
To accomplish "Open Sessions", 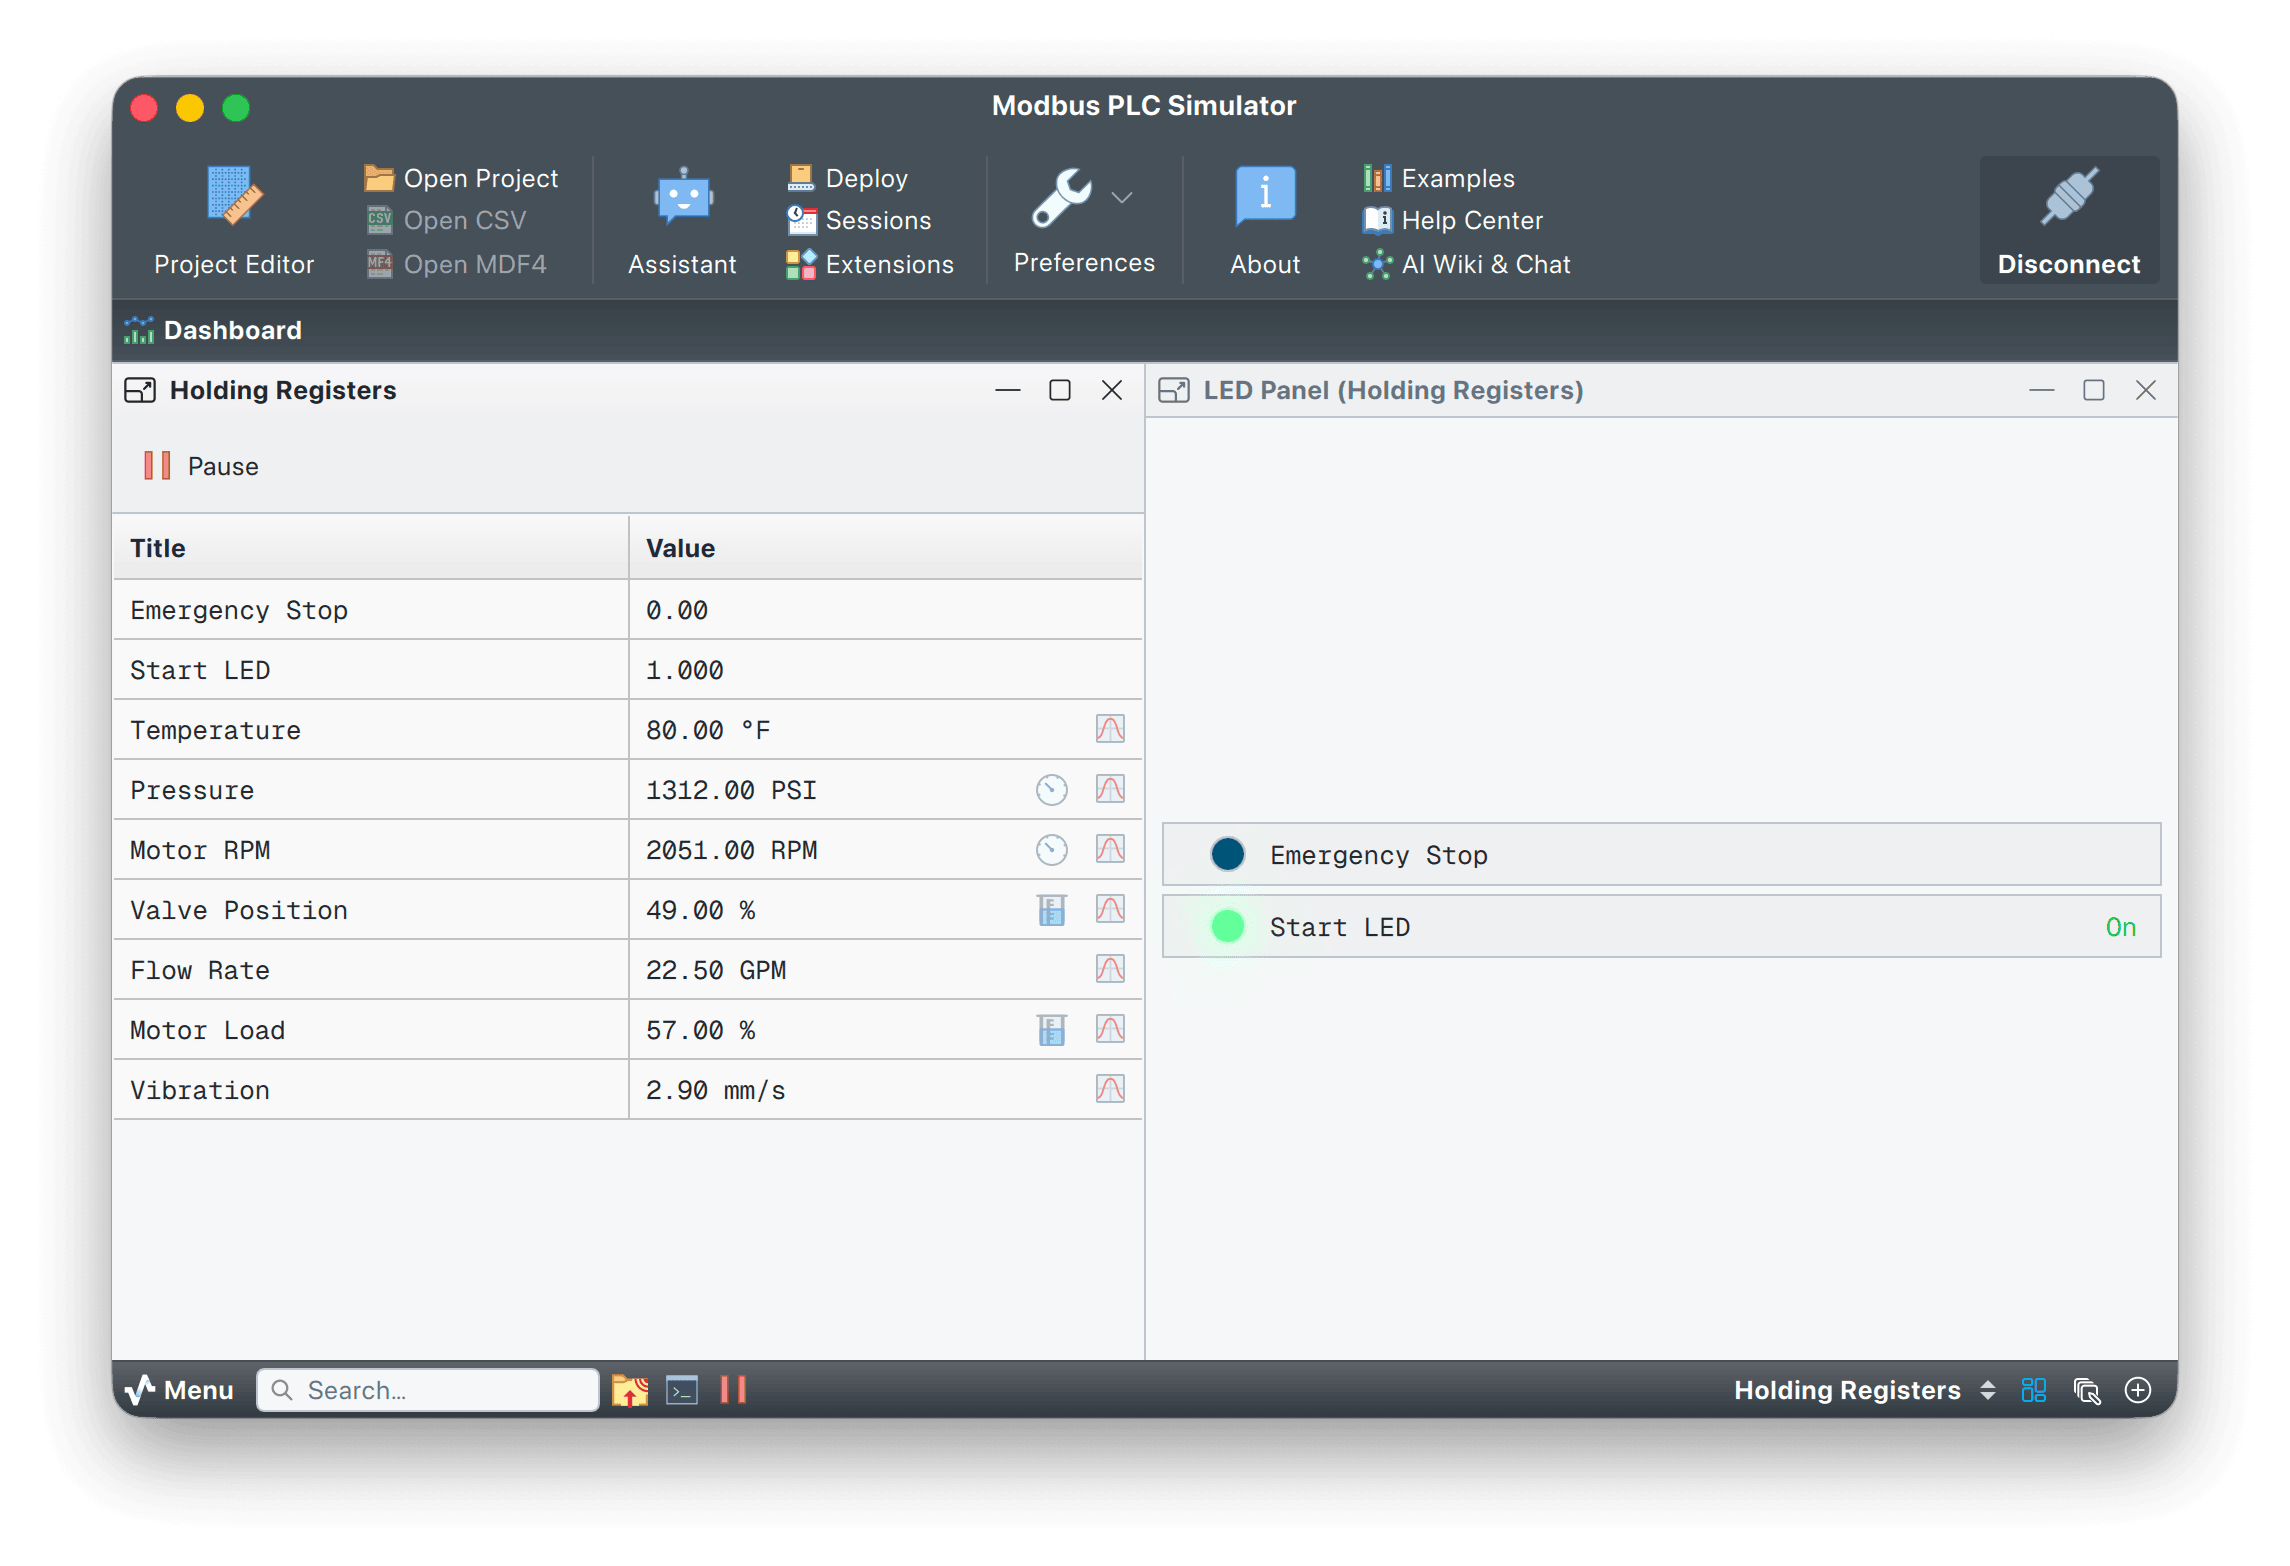I will pyautogui.click(x=859, y=220).
